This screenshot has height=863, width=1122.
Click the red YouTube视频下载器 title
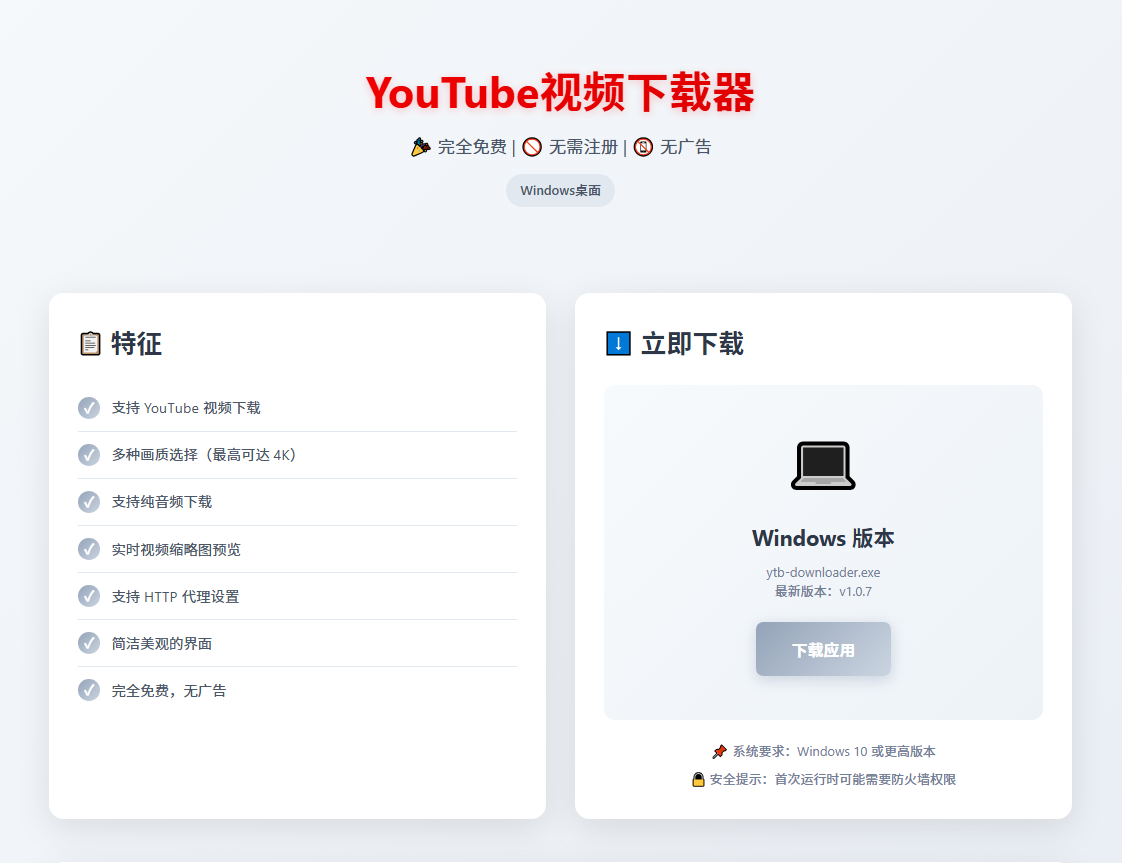coord(560,93)
